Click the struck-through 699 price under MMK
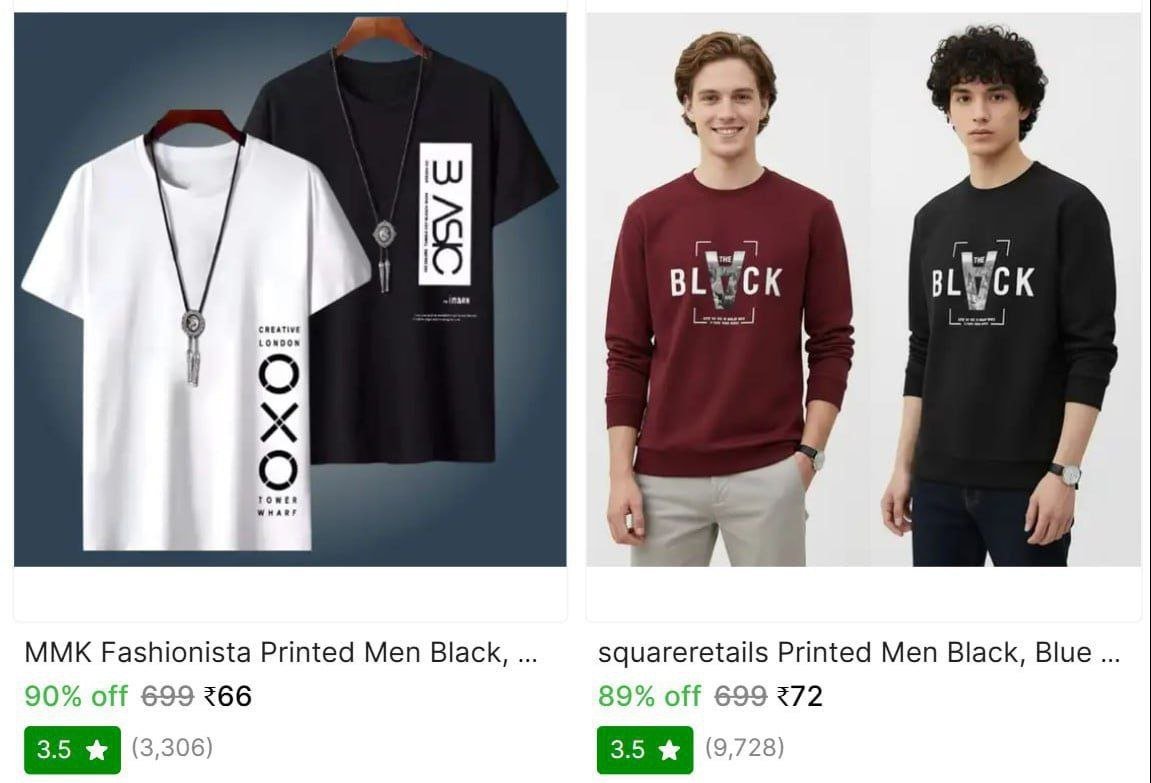1151x783 pixels. click(167, 696)
